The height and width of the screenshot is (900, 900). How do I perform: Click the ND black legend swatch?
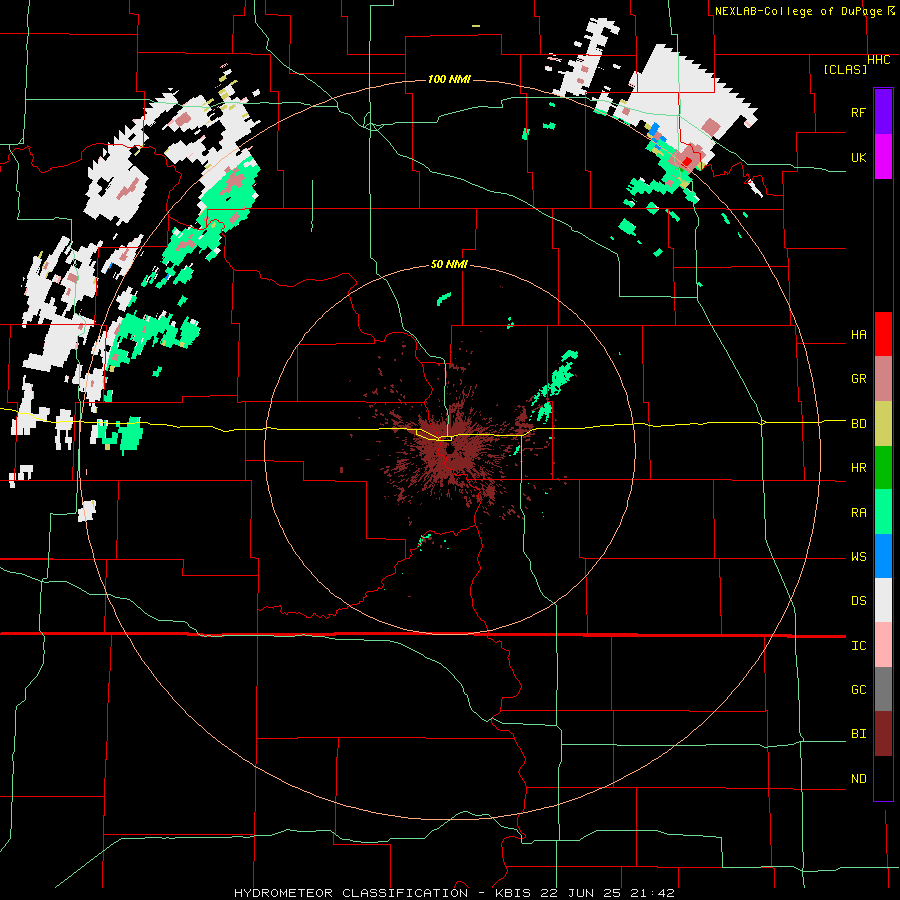point(883,778)
